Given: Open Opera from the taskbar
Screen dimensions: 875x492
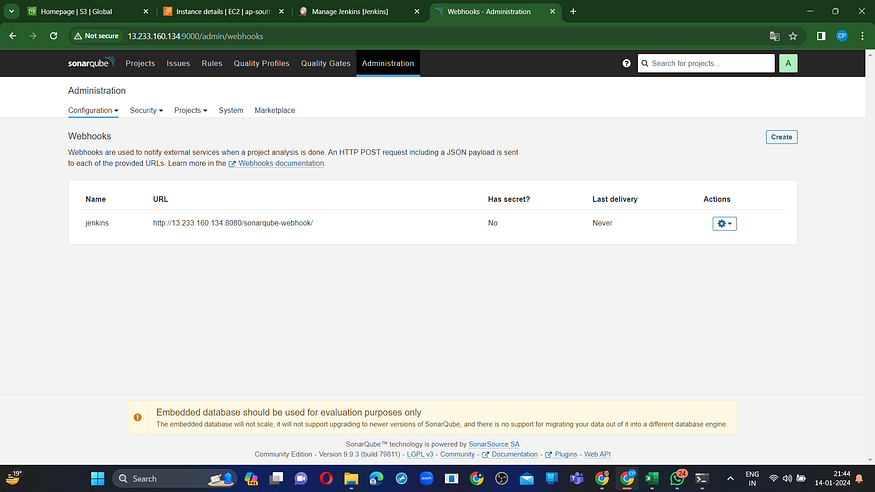Looking at the screenshot, I should click(x=326, y=479).
